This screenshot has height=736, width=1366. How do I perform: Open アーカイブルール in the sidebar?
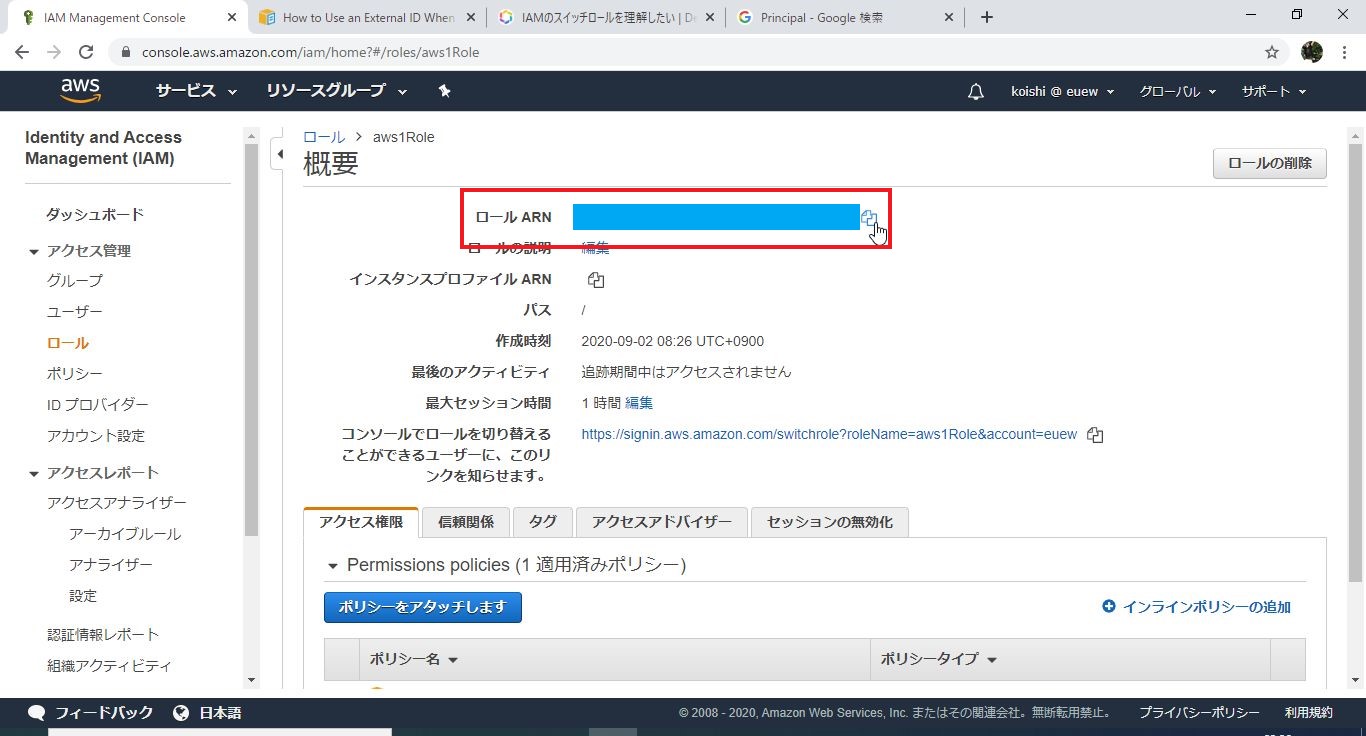click(x=125, y=534)
